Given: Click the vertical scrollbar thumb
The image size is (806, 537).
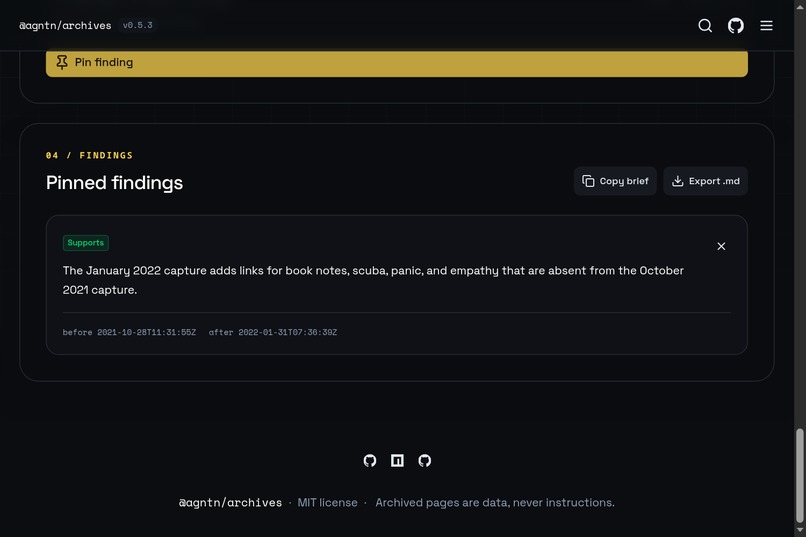Looking at the screenshot, I should tap(800, 475).
